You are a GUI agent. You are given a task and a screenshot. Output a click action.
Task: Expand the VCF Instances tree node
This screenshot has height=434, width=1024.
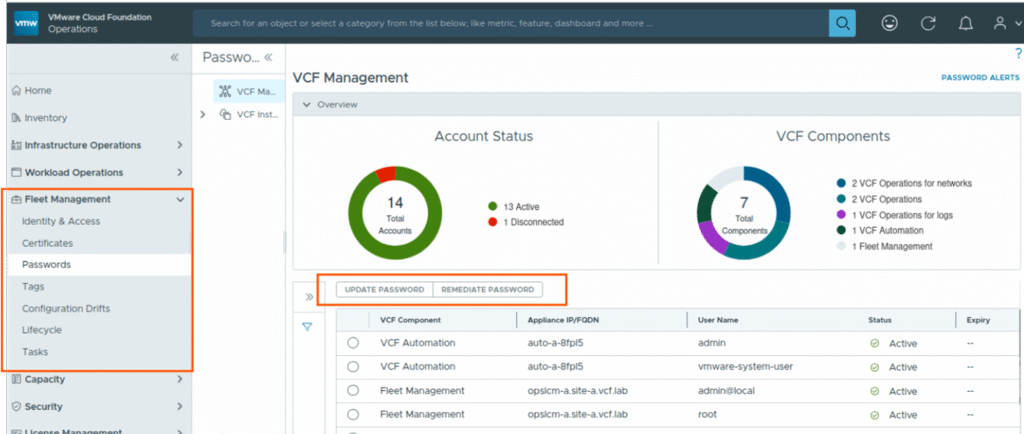click(203, 114)
